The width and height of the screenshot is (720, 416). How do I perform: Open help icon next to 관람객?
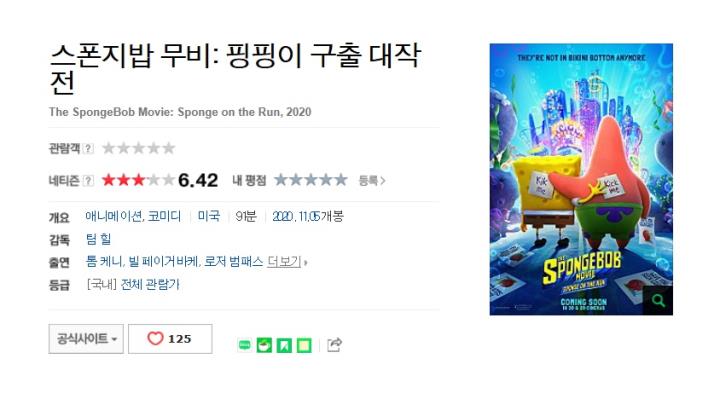click(x=88, y=148)
